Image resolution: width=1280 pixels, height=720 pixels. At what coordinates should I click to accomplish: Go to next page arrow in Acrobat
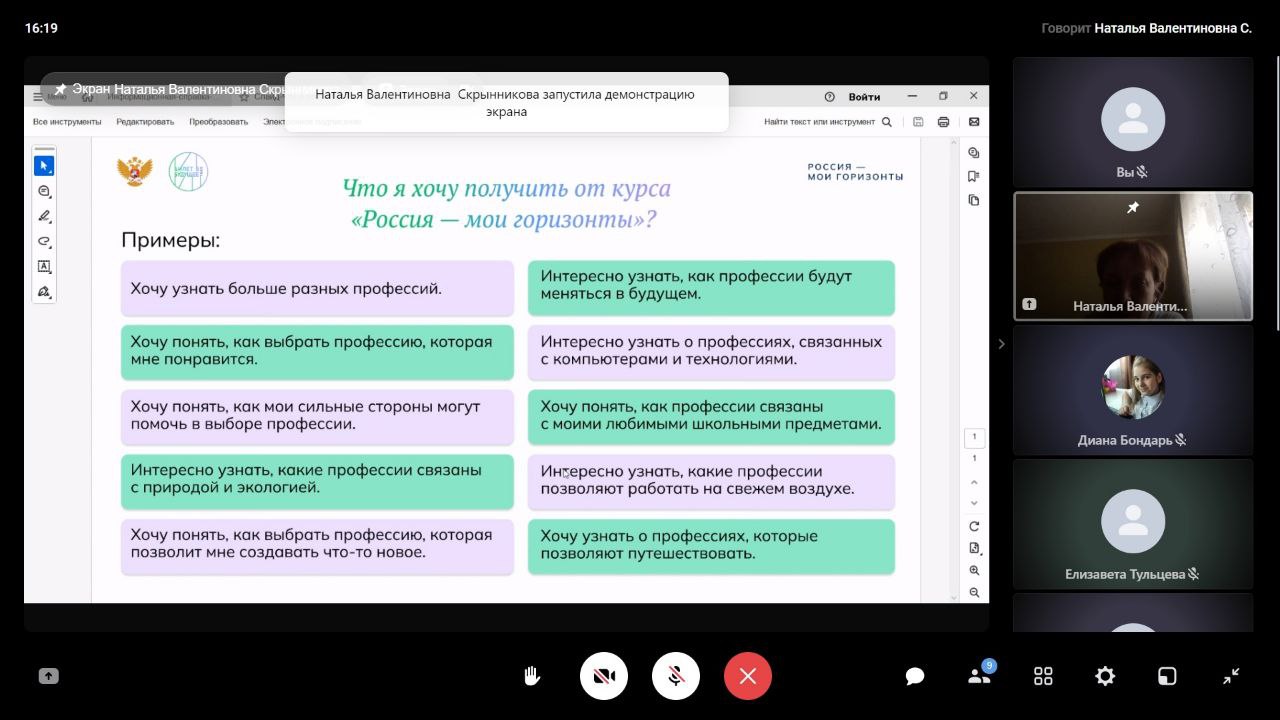pos(975,503)
